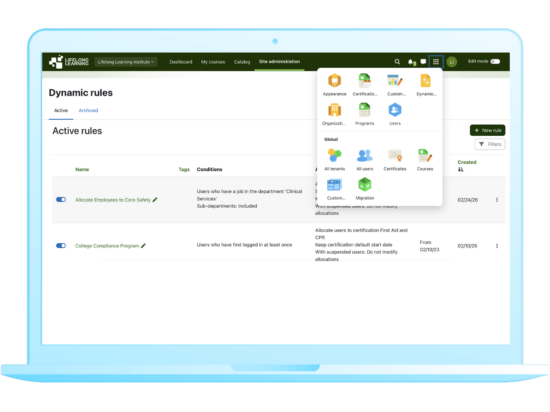This screenshot has height=412, width=550.
Task: Open Catalog in the top navigation
Action: pyautogui.click(x=242, y=62)
